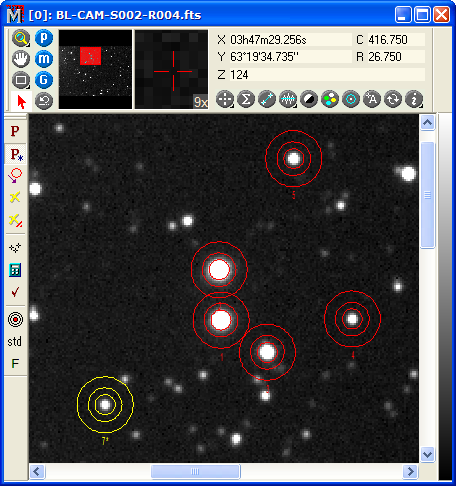Toggle the rectangle region mode button

(x=21, y=80)
